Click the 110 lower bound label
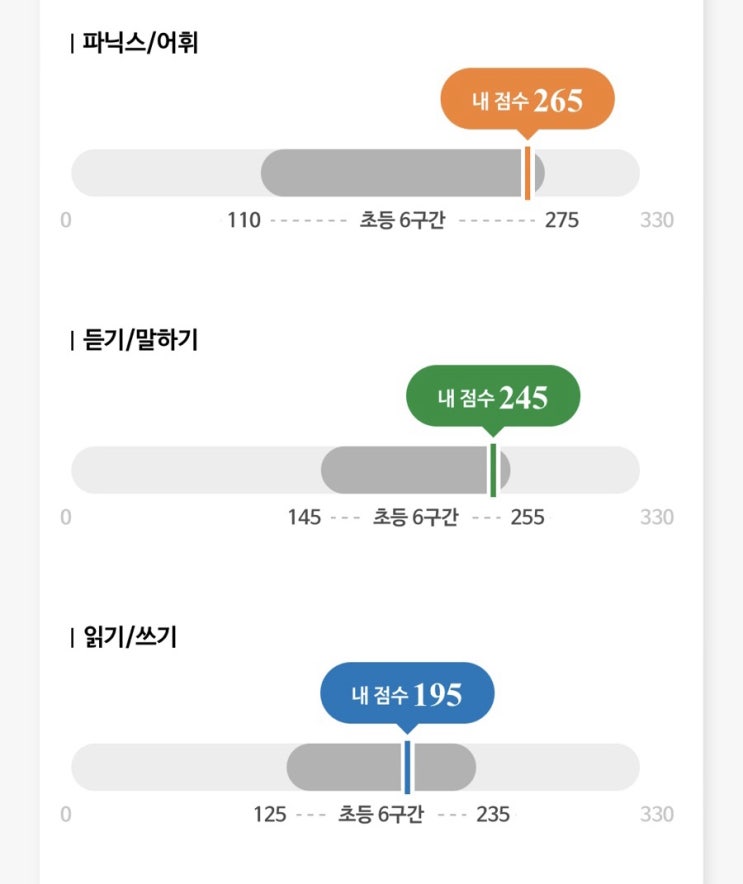The height and width of the screenshot is (884, 743). click(x=243, y=220)
